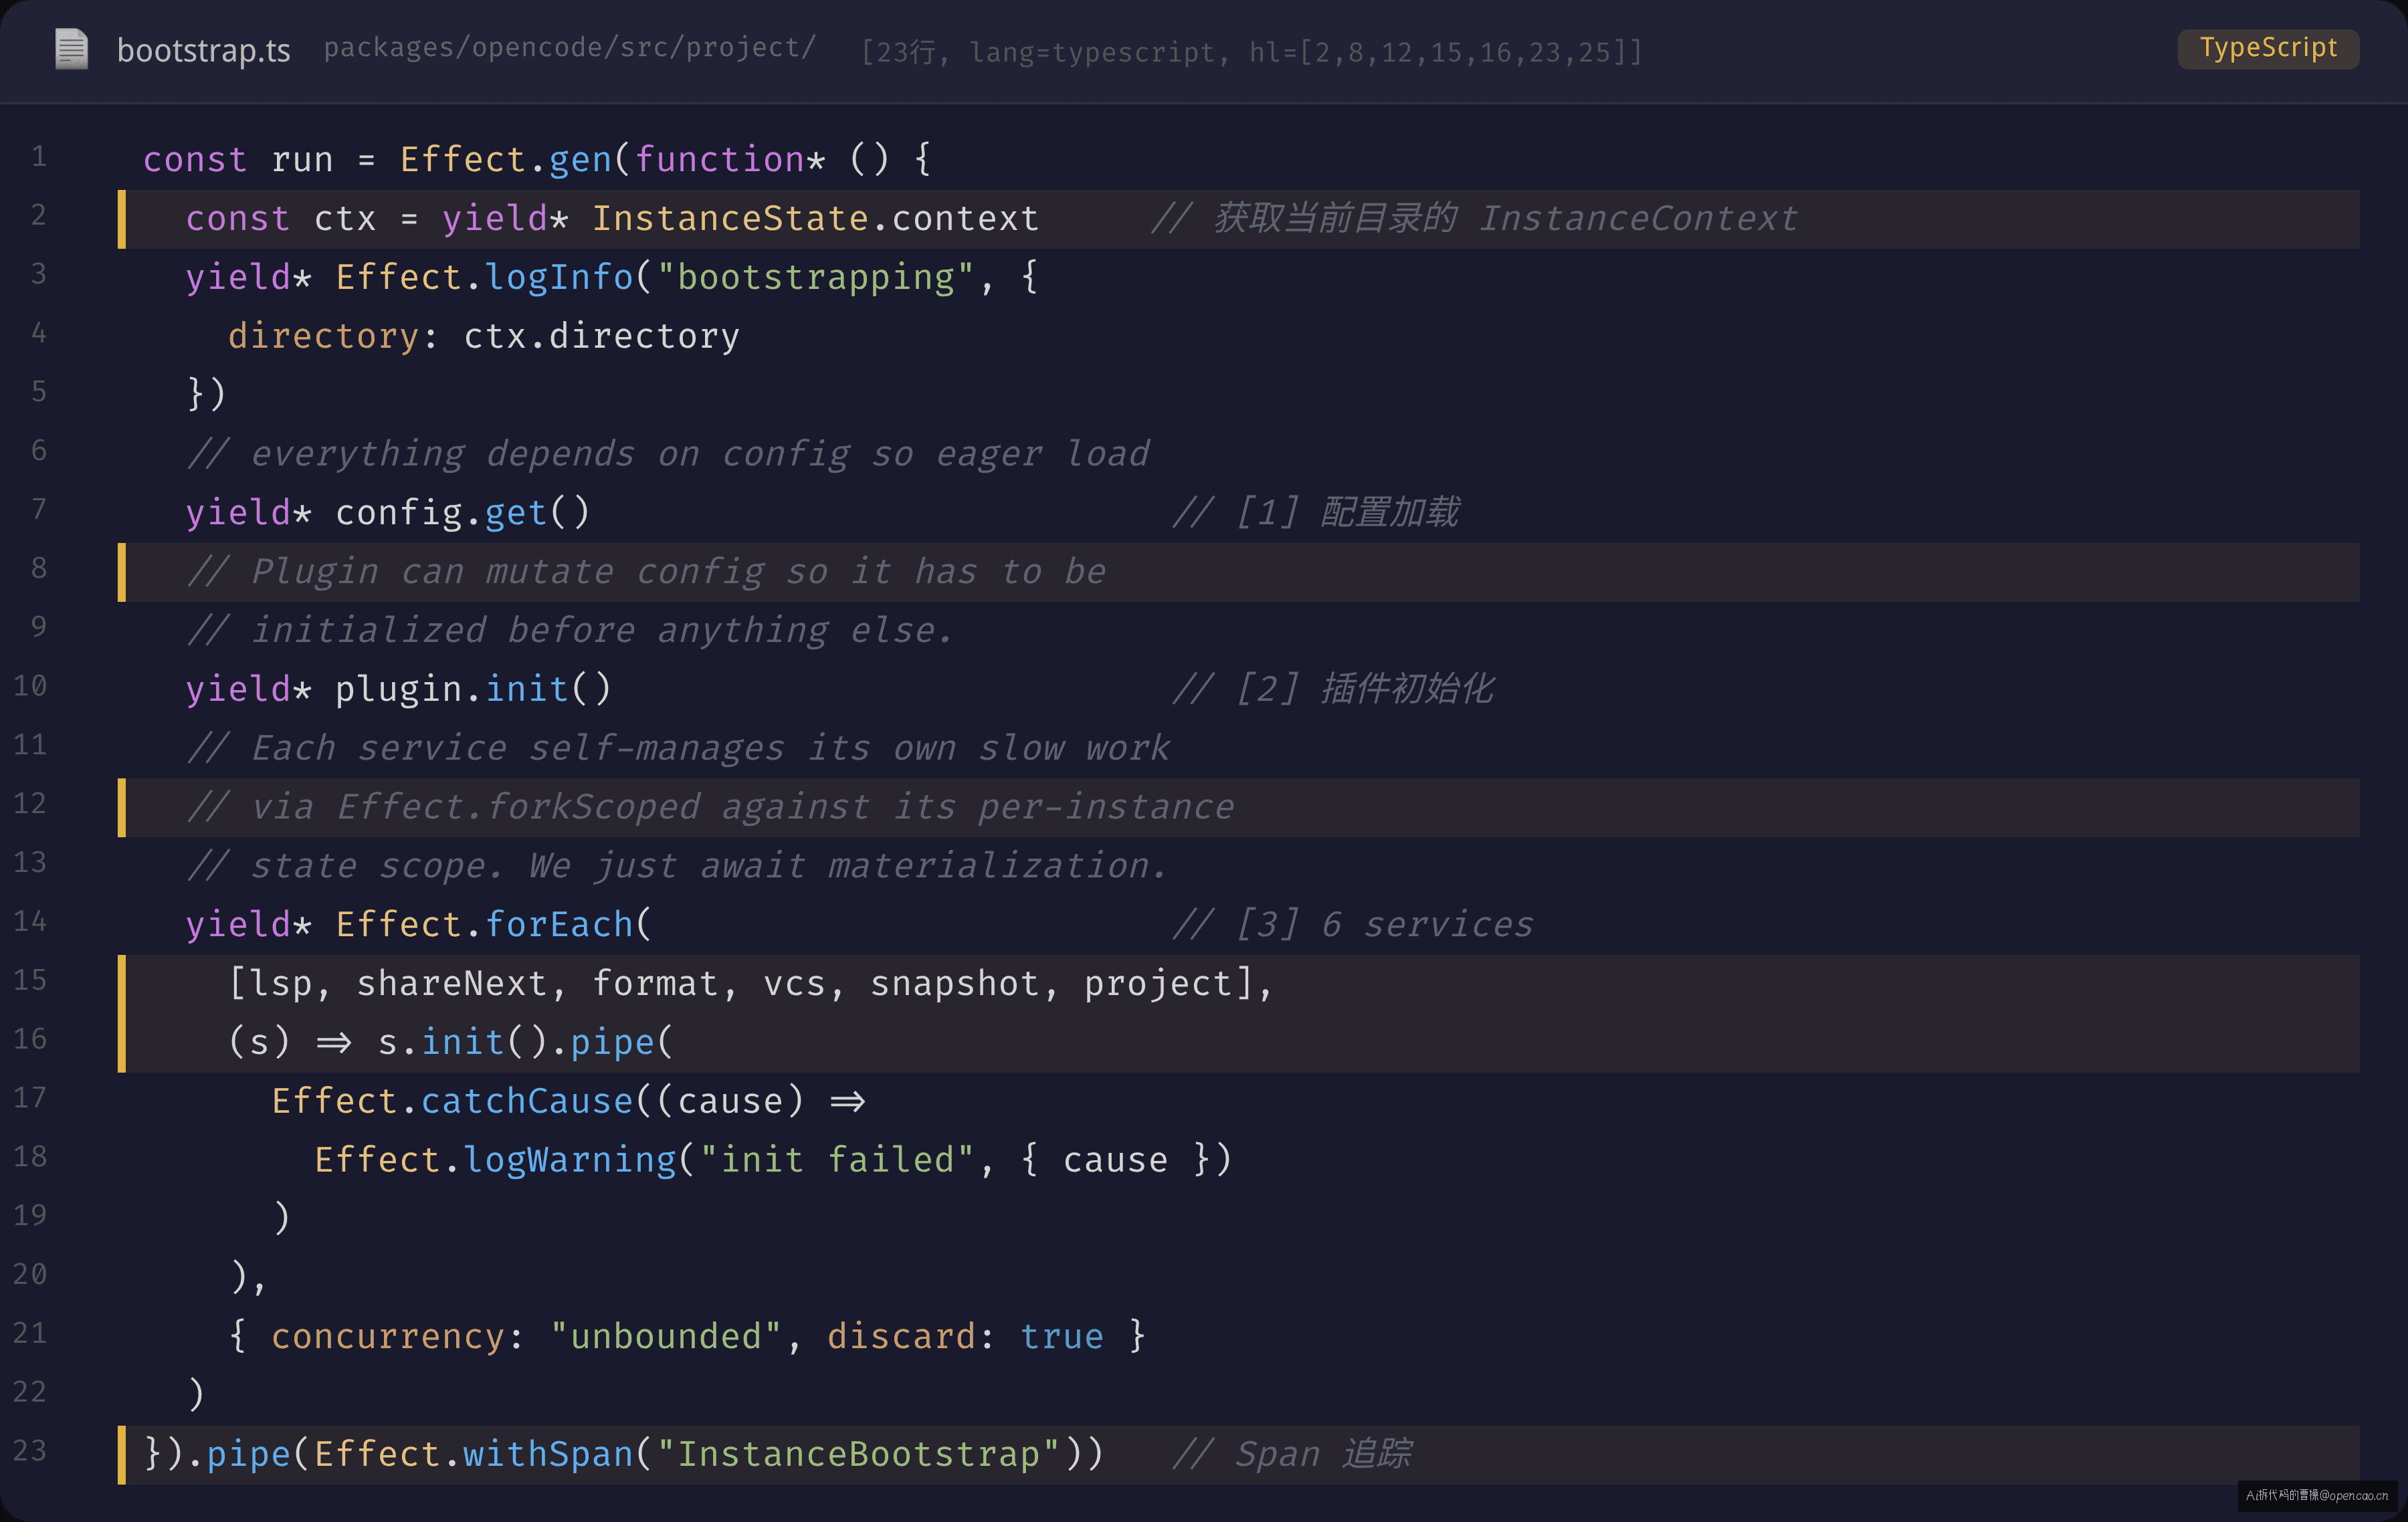Click the 'Plugin can mutate config' comment

coord(646,572)
